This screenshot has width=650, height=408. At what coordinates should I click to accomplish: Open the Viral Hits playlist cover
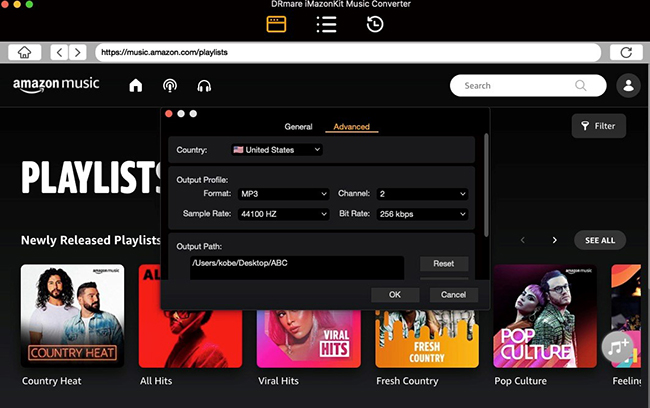click(308, 338)
